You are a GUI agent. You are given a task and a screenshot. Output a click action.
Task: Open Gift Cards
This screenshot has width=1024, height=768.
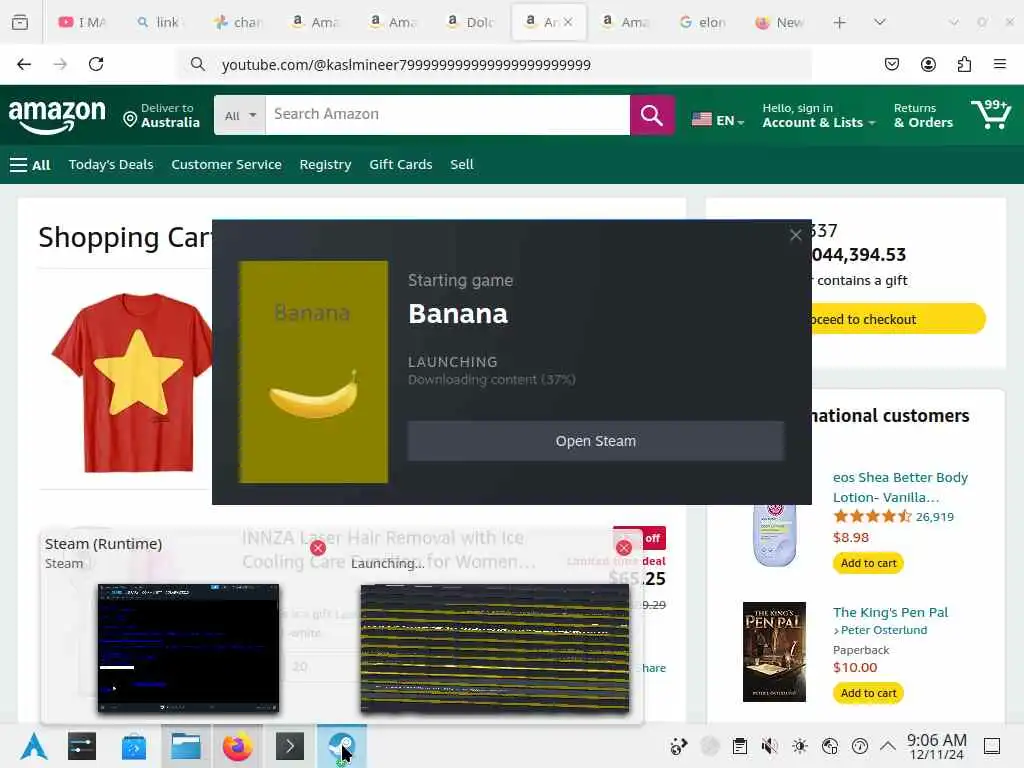pos(400,165)
